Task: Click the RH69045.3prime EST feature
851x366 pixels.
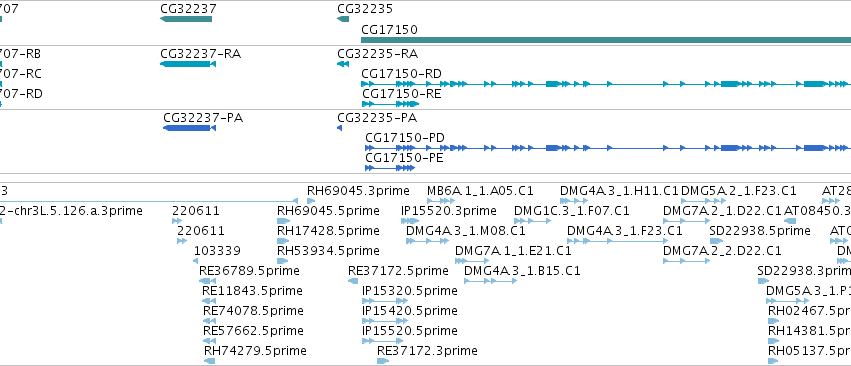Action: coord(311,201)
